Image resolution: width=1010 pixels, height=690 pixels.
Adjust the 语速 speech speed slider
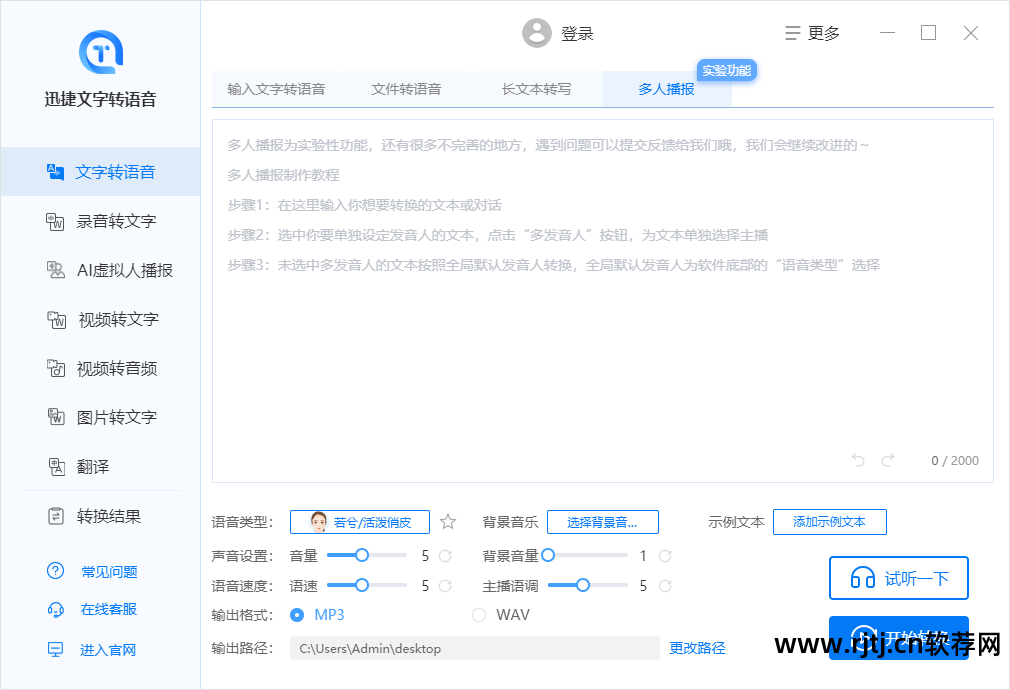pyautogui.click(x=363, y=585)
